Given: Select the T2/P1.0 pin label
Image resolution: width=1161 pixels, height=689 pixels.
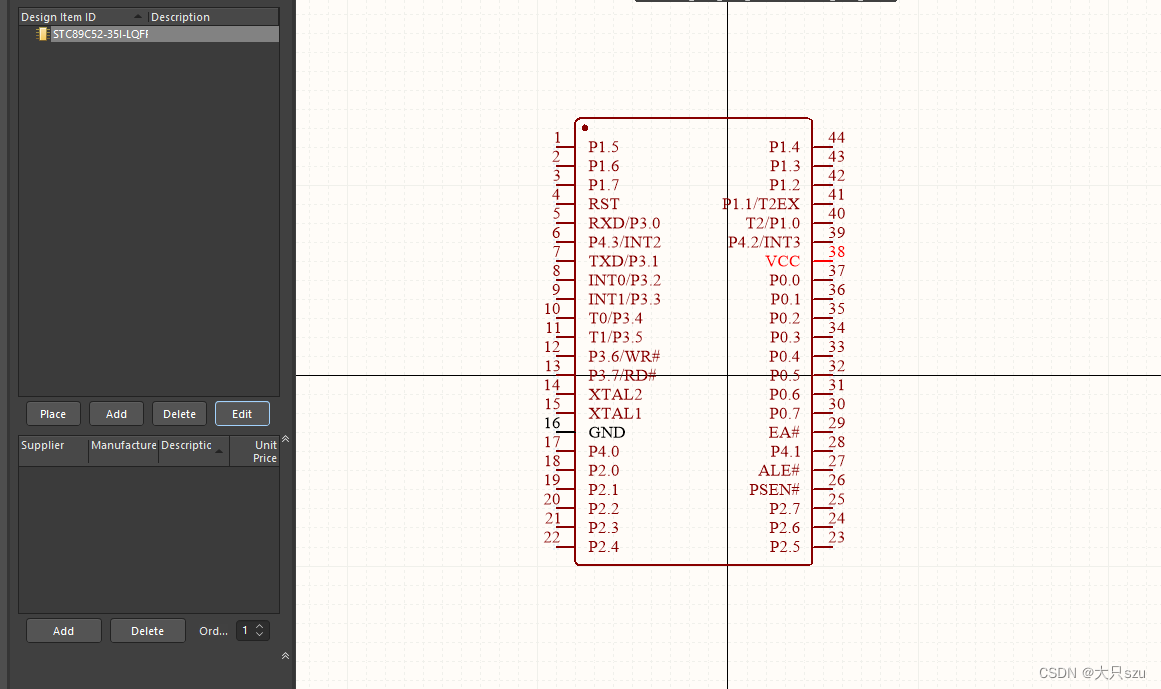Looking at the screenshot, I should tap(773, 223).
